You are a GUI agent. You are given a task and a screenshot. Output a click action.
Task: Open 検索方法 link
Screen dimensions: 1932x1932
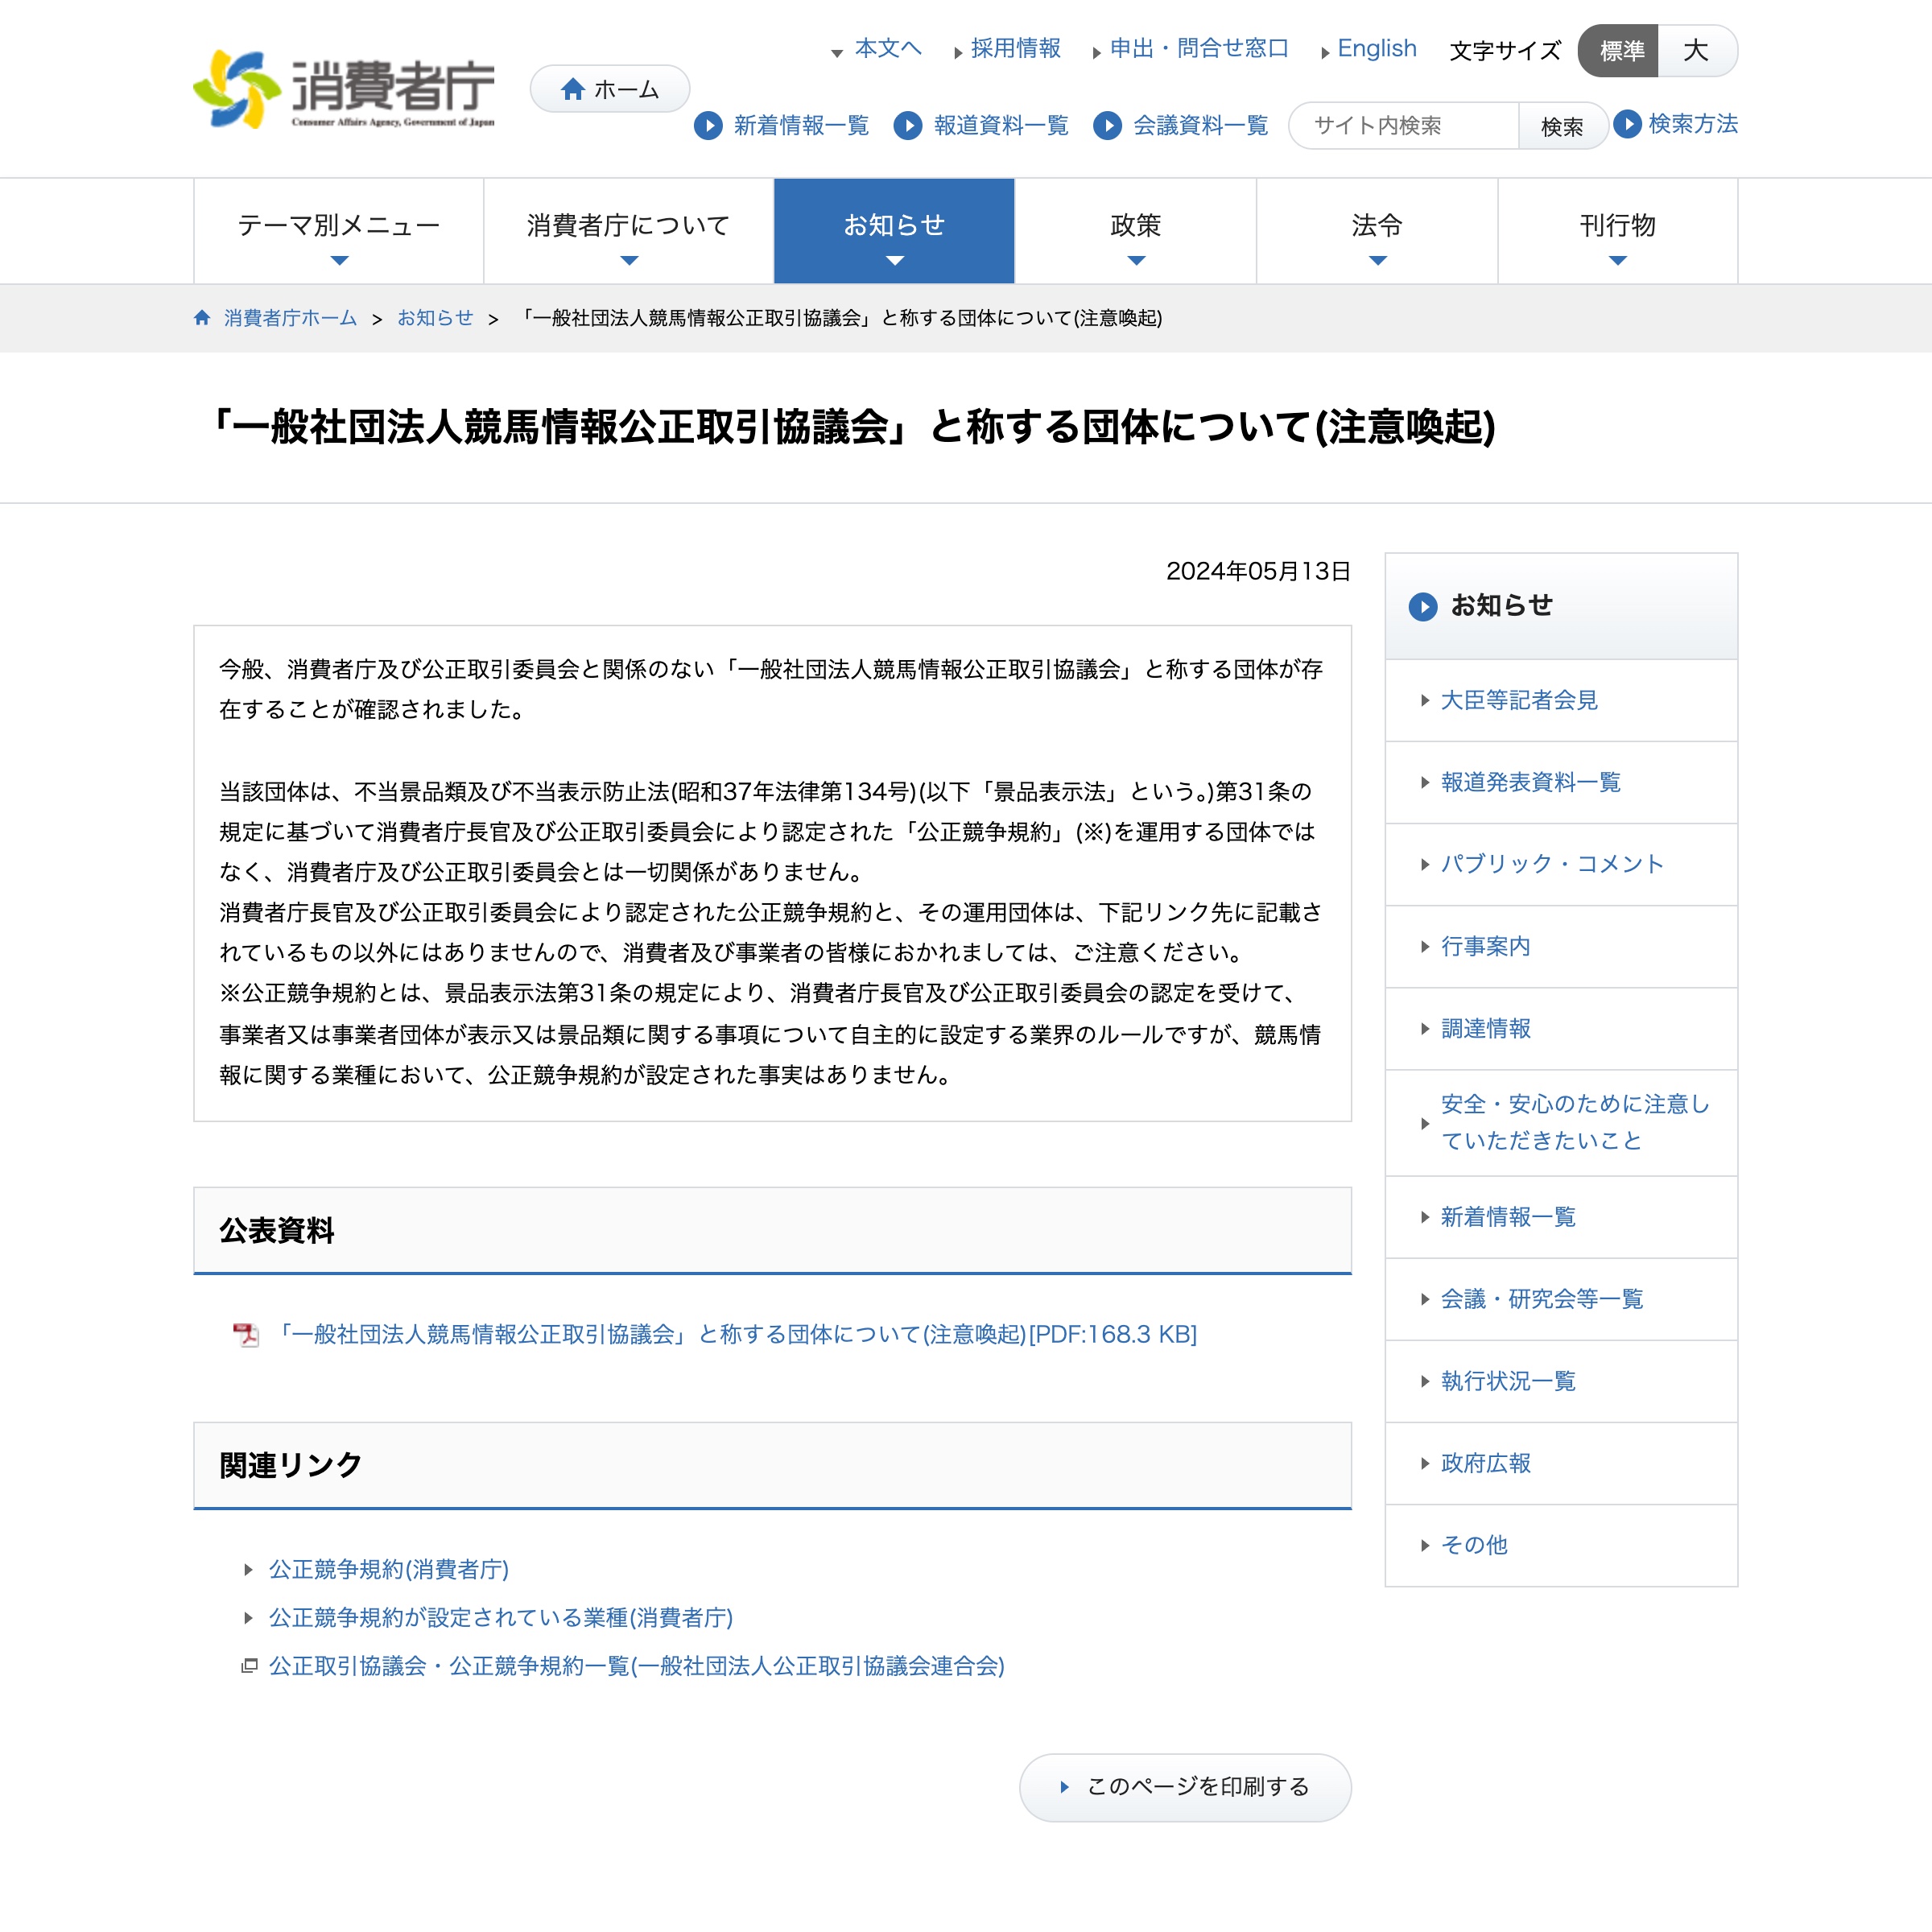pyautogui.click(x=1692, y=123)
